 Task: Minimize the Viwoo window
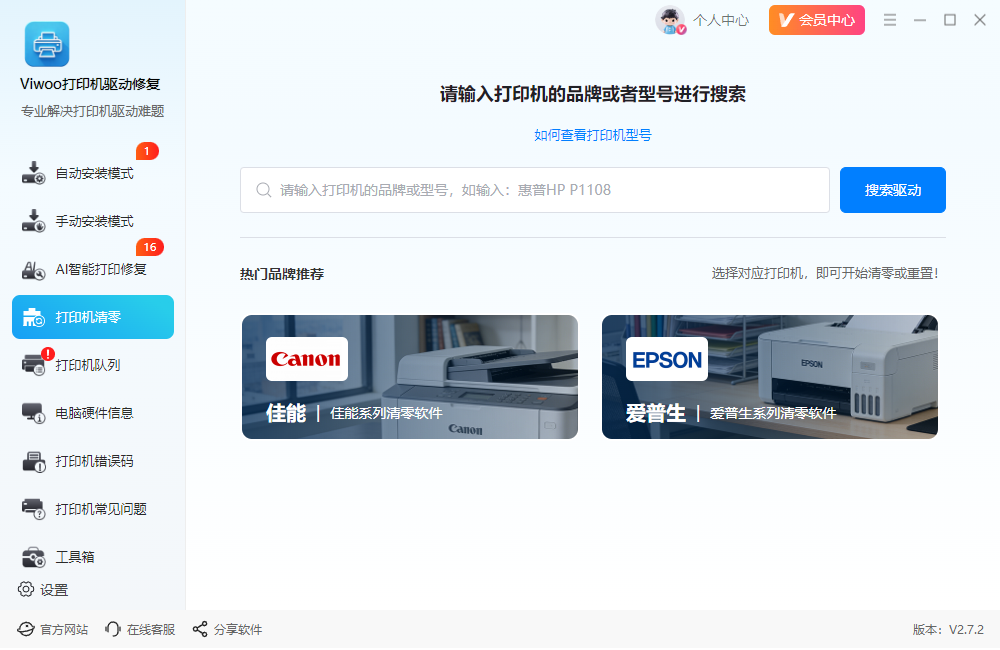(920, 20)
